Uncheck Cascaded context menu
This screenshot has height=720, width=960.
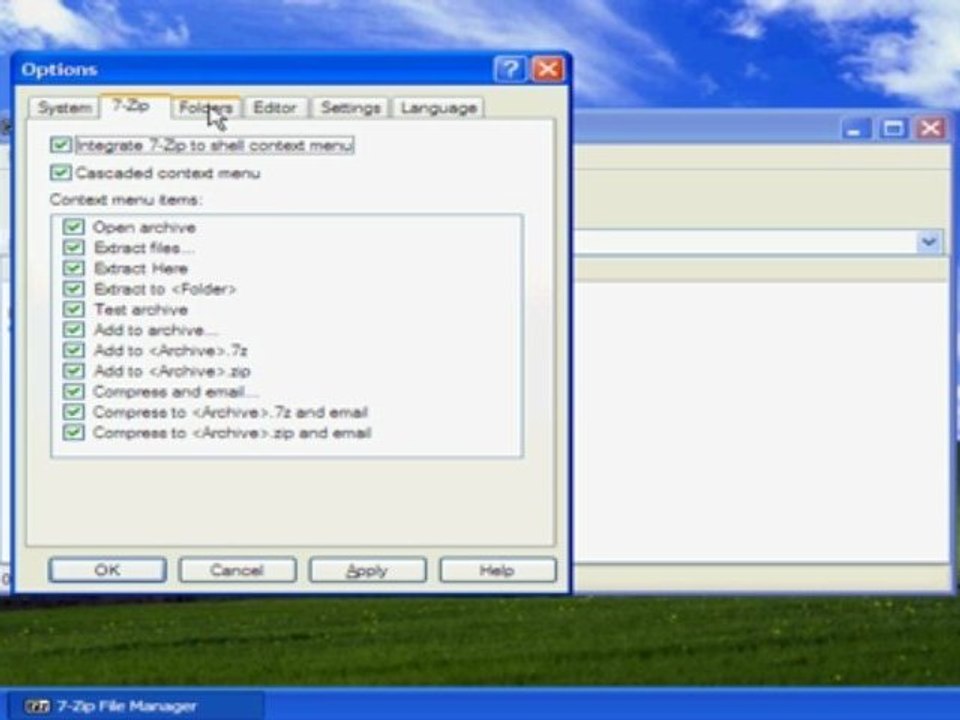pyautogui.click(x=61, y=173)
